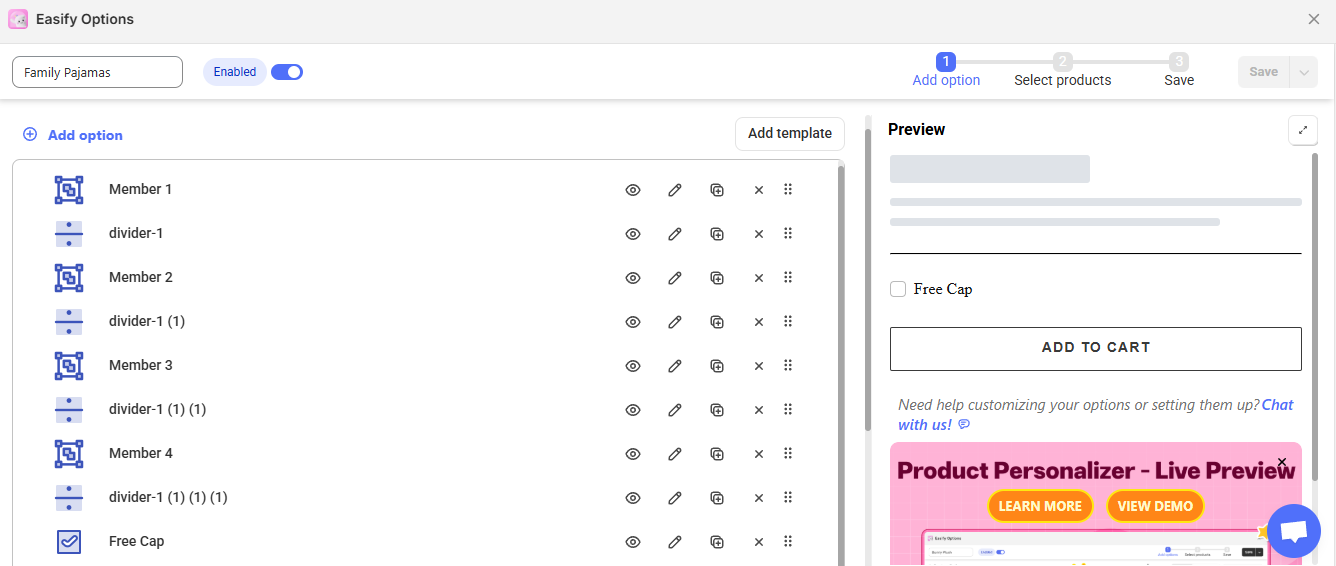Duplicate the Member 4 option
Viewport: 1336px width, 566px height.
point(717,454)
